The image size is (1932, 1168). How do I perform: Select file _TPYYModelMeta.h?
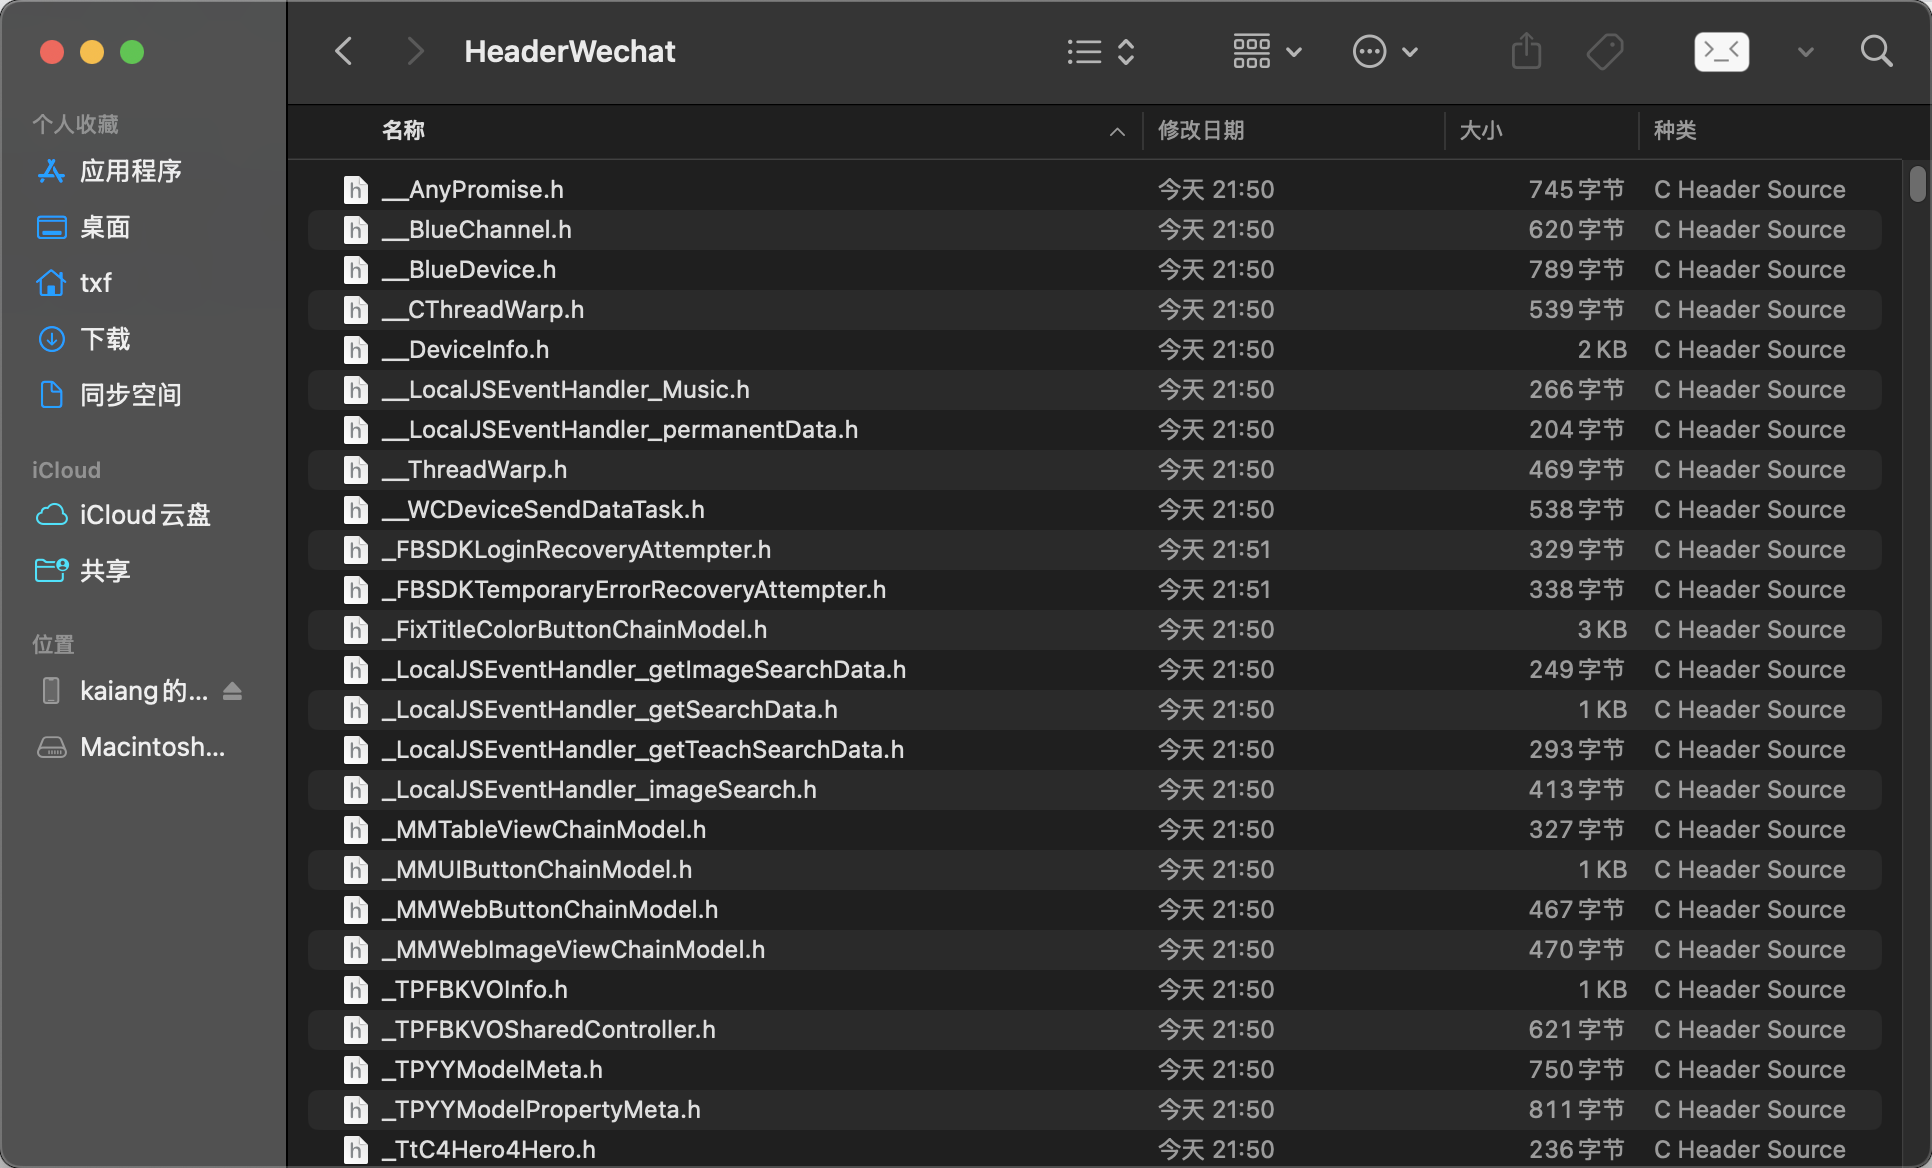tap(1094, 1069)
